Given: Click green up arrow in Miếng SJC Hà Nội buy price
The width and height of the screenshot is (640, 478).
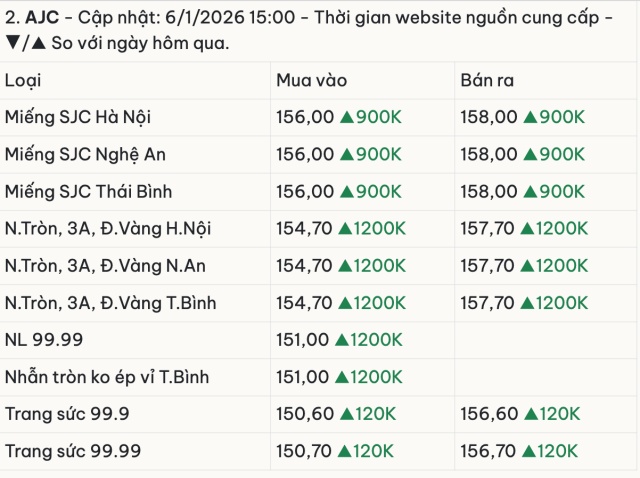Looking at the screenshot, I should pos(347,118).
